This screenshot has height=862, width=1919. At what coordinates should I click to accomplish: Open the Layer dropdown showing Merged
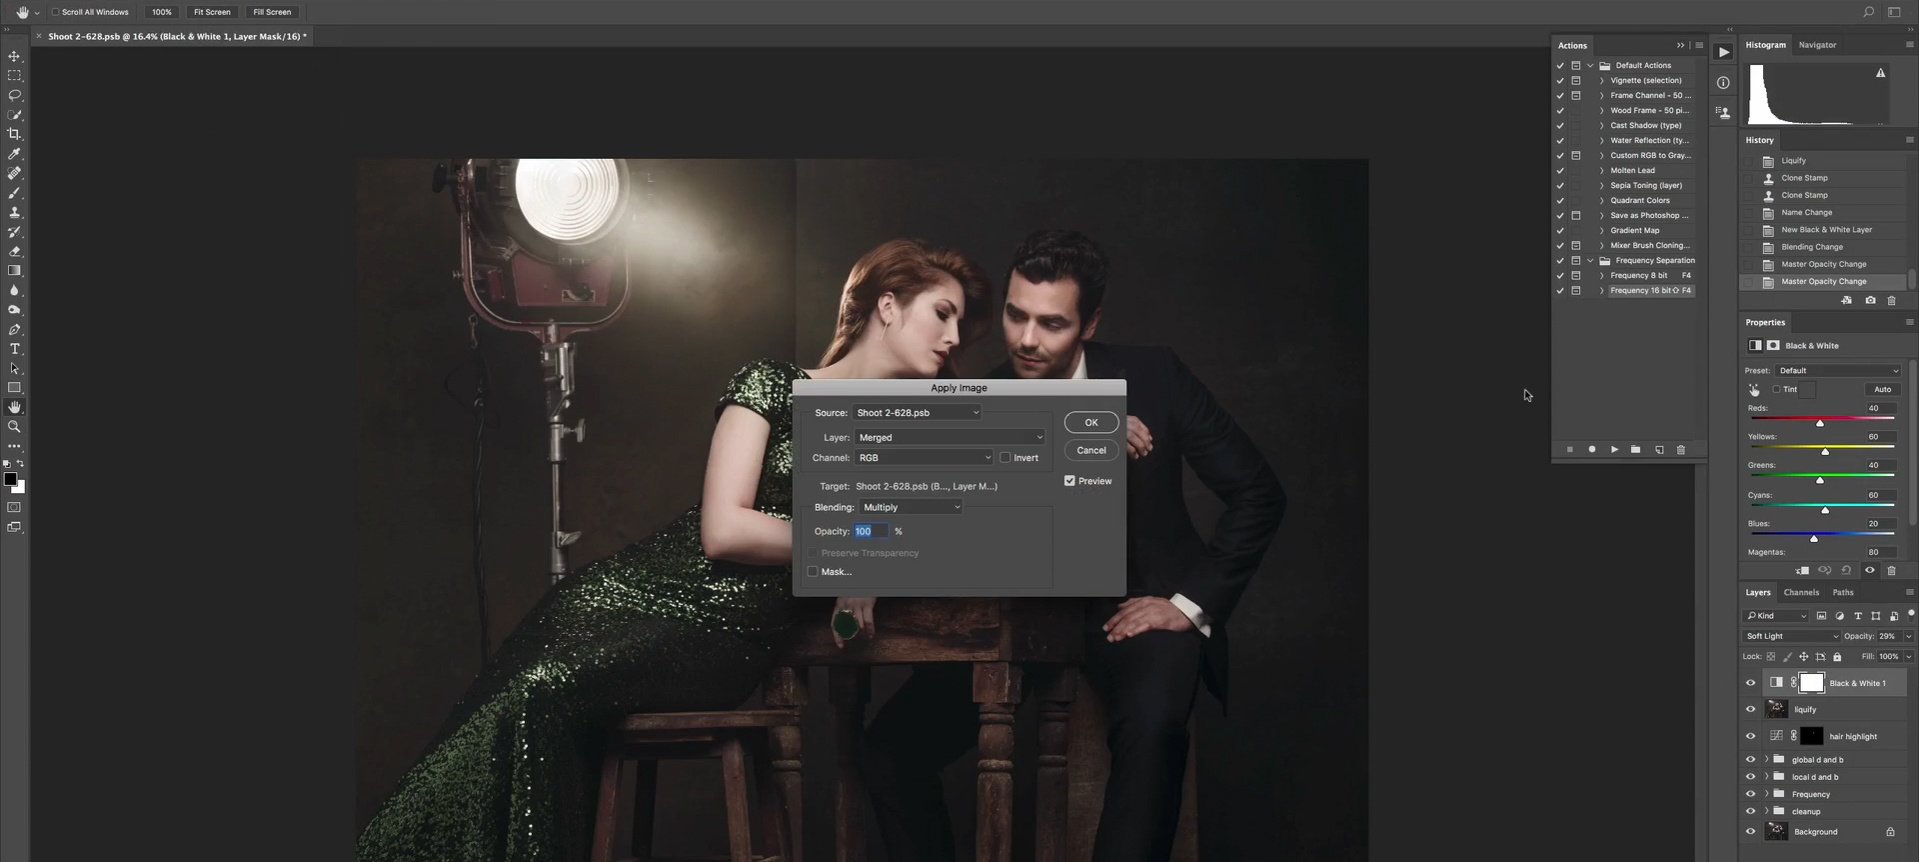click(x=950, y=438)
